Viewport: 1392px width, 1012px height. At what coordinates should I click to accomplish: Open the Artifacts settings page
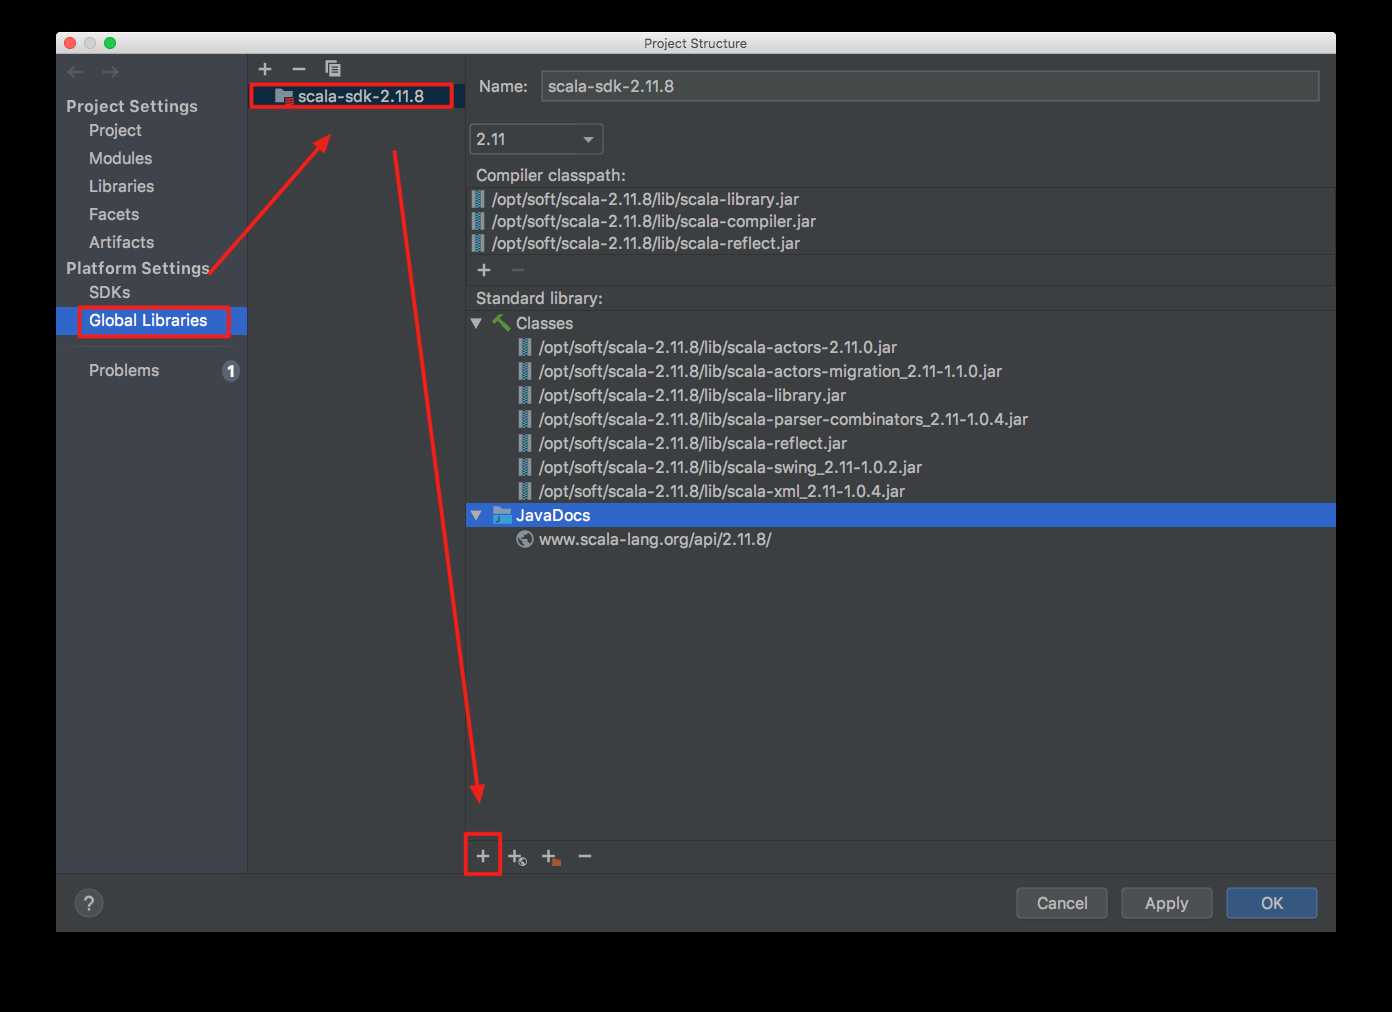point(121,242)
